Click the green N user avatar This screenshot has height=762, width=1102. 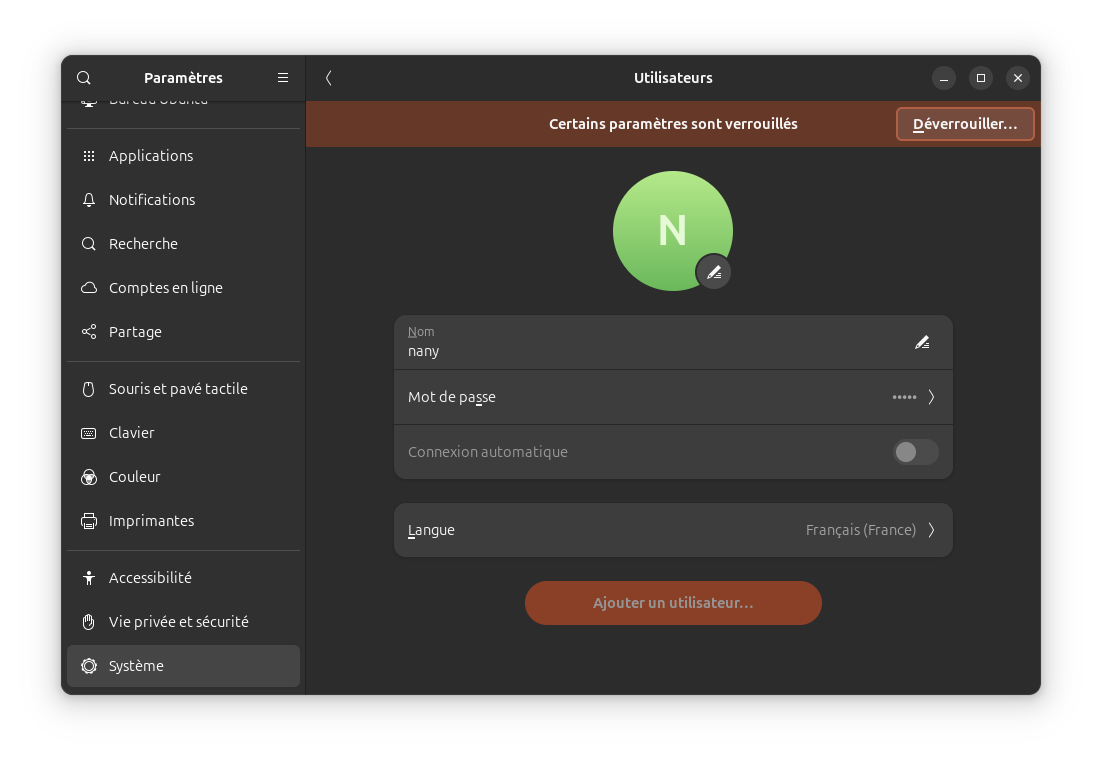point(673,231)
